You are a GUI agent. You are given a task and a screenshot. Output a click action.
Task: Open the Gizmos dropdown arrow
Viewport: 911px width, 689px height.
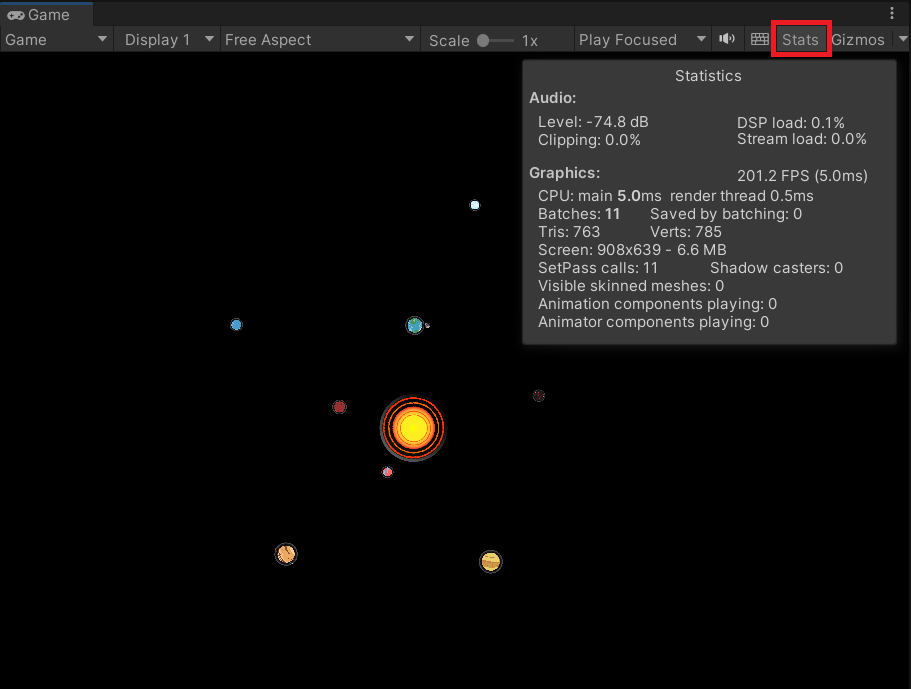coord(901,40)
